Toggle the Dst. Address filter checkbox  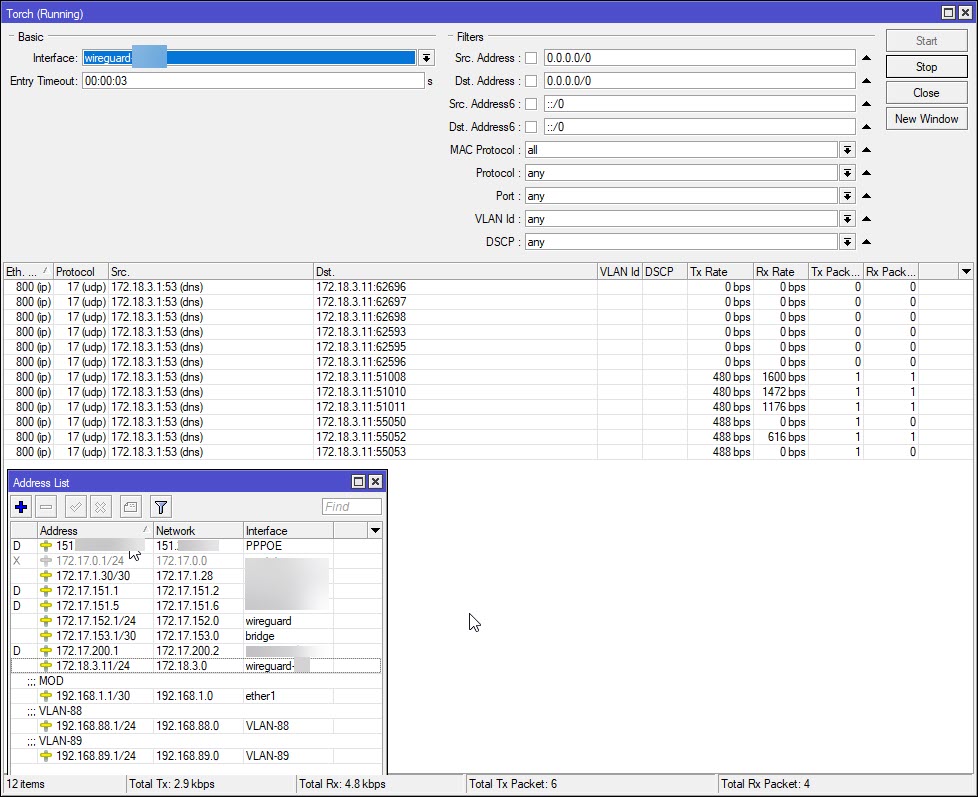(x=531, y=81)
